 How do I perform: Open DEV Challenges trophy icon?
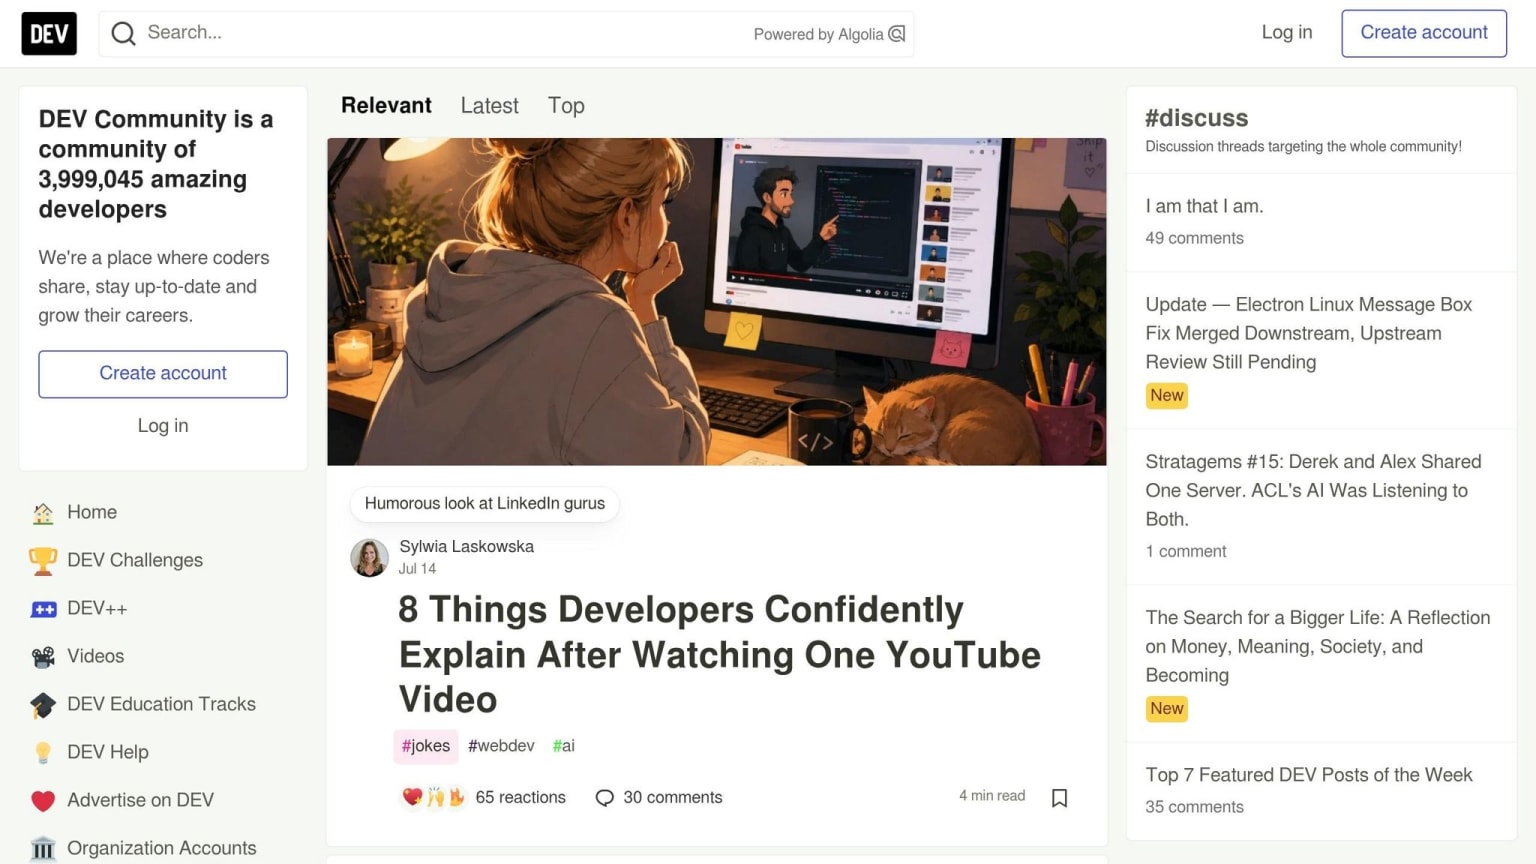point(43,560)
